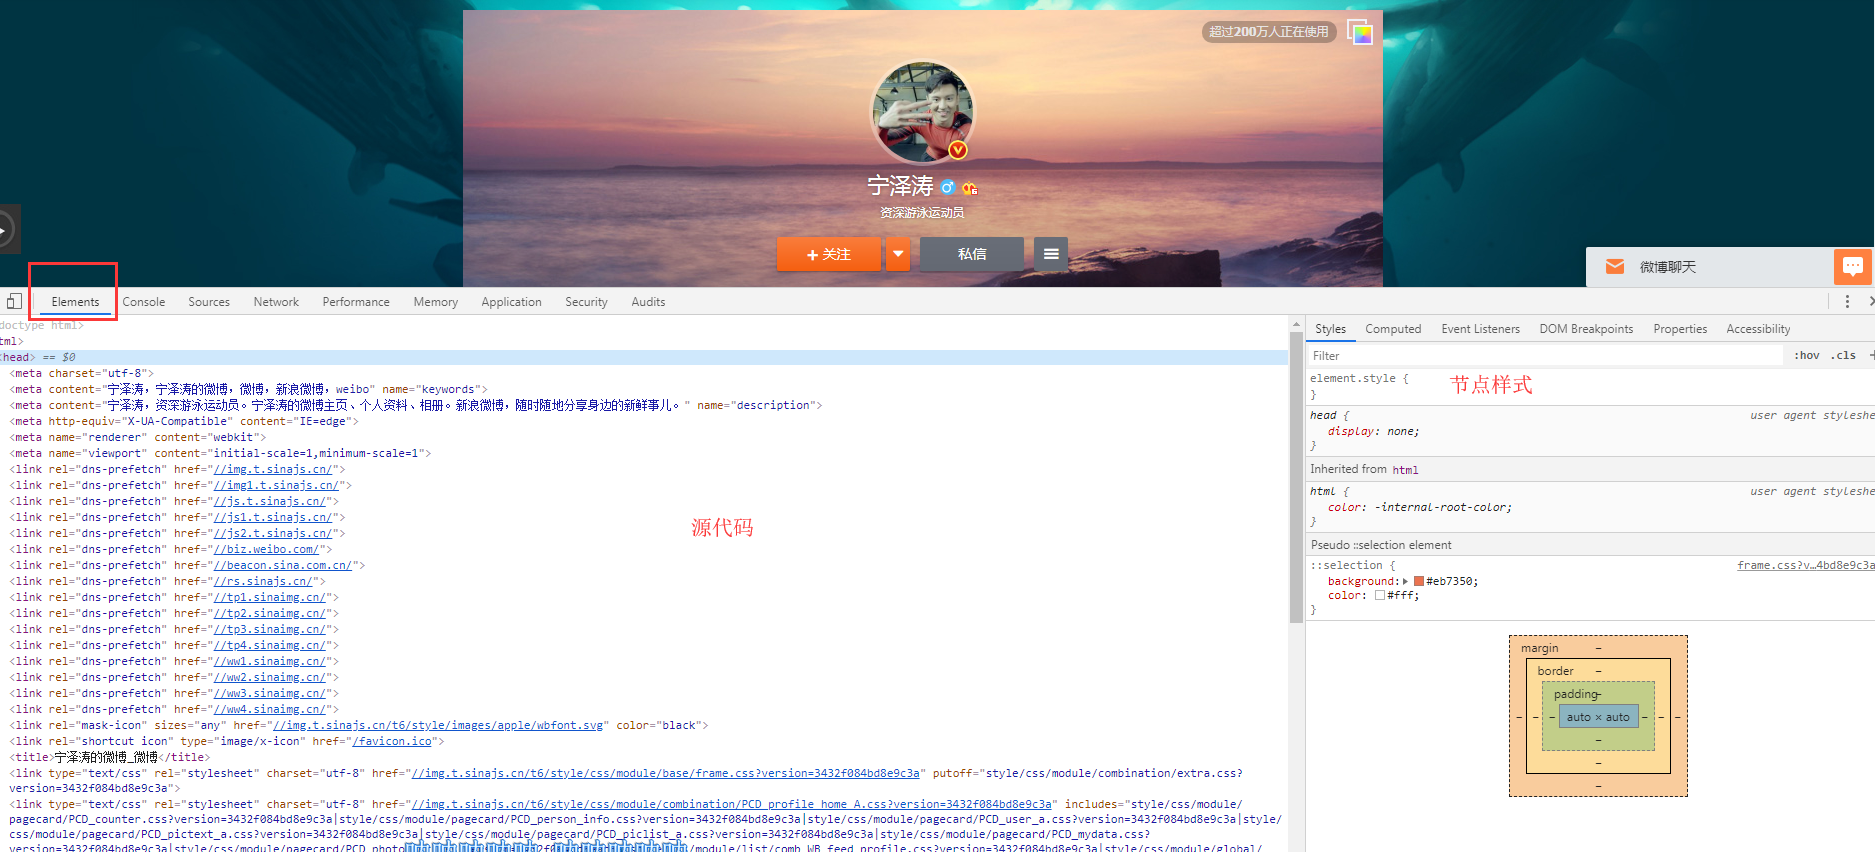Select the meta name="renderer" node
1875x852 pixels.
coord(138,437)
